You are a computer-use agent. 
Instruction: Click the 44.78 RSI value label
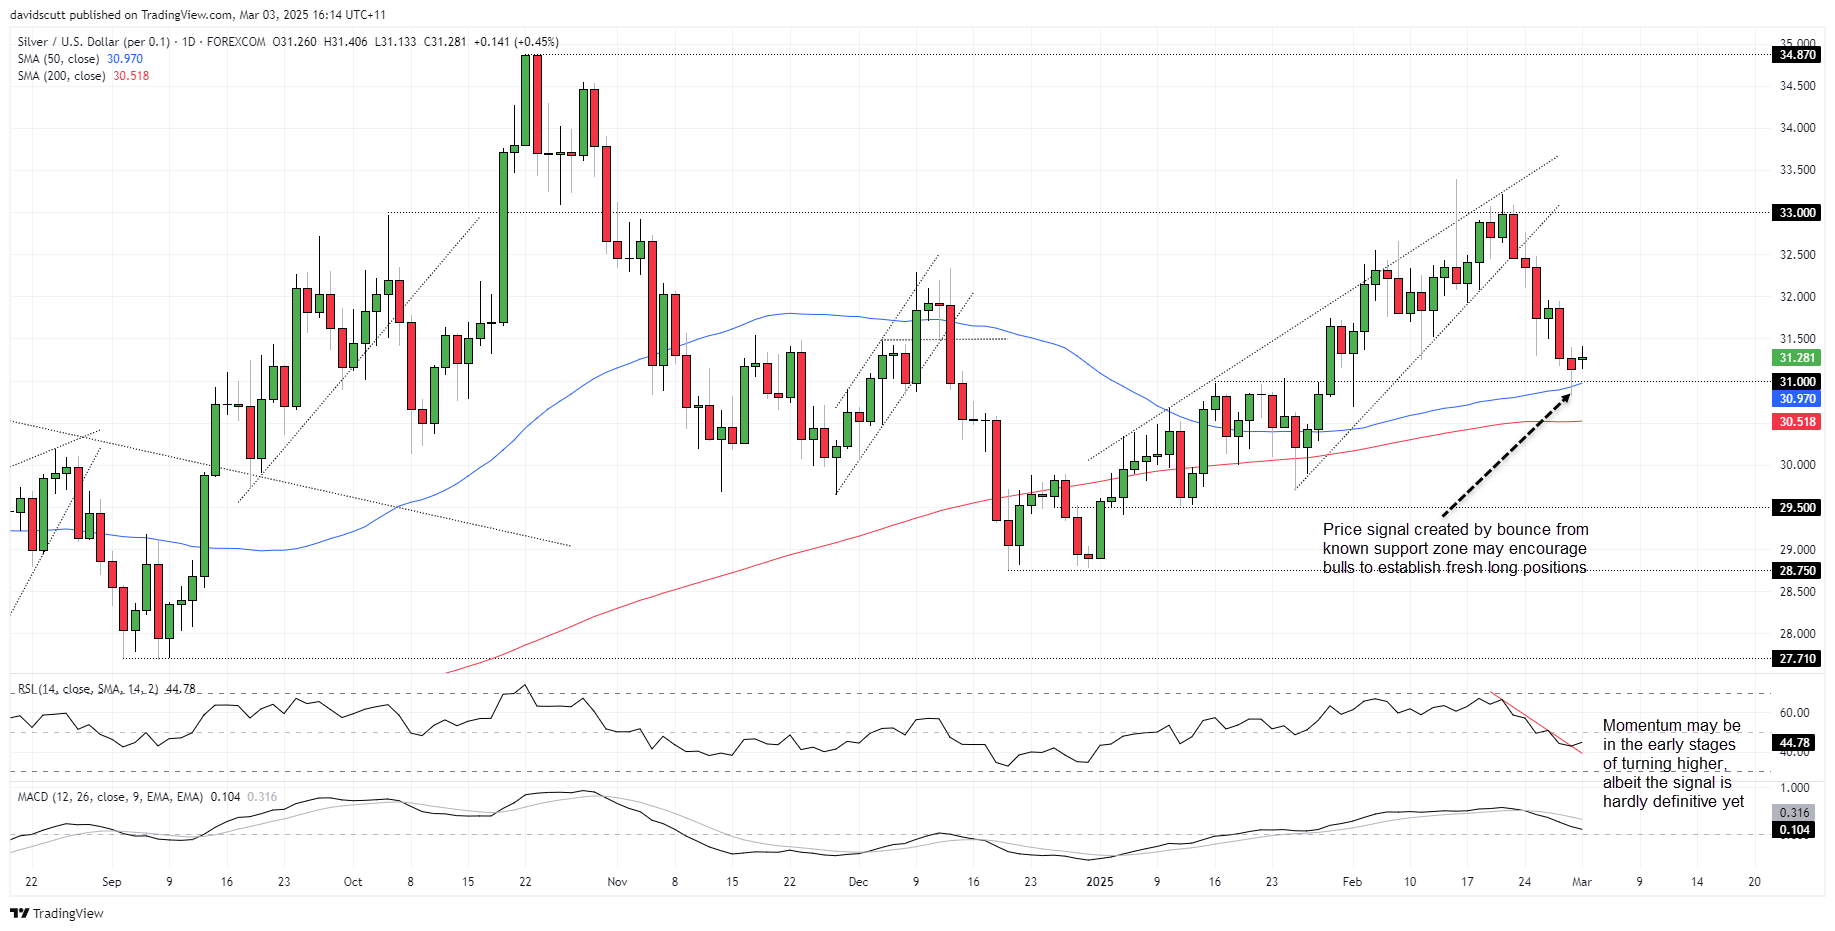point(1794,742)
